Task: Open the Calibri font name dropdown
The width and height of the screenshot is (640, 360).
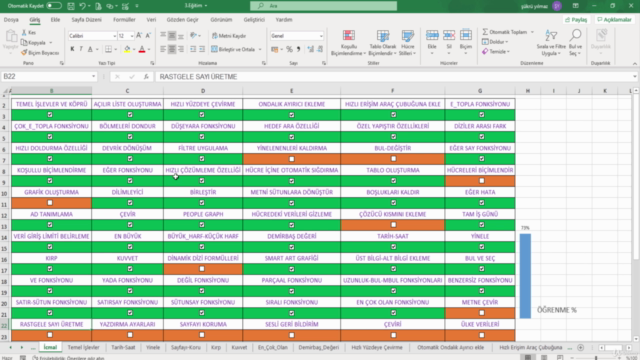Action: point(114,36)
